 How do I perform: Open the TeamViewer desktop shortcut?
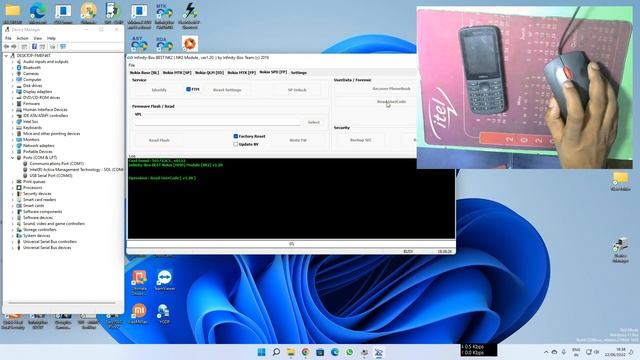pyautogui.click(x=164, y=280)
